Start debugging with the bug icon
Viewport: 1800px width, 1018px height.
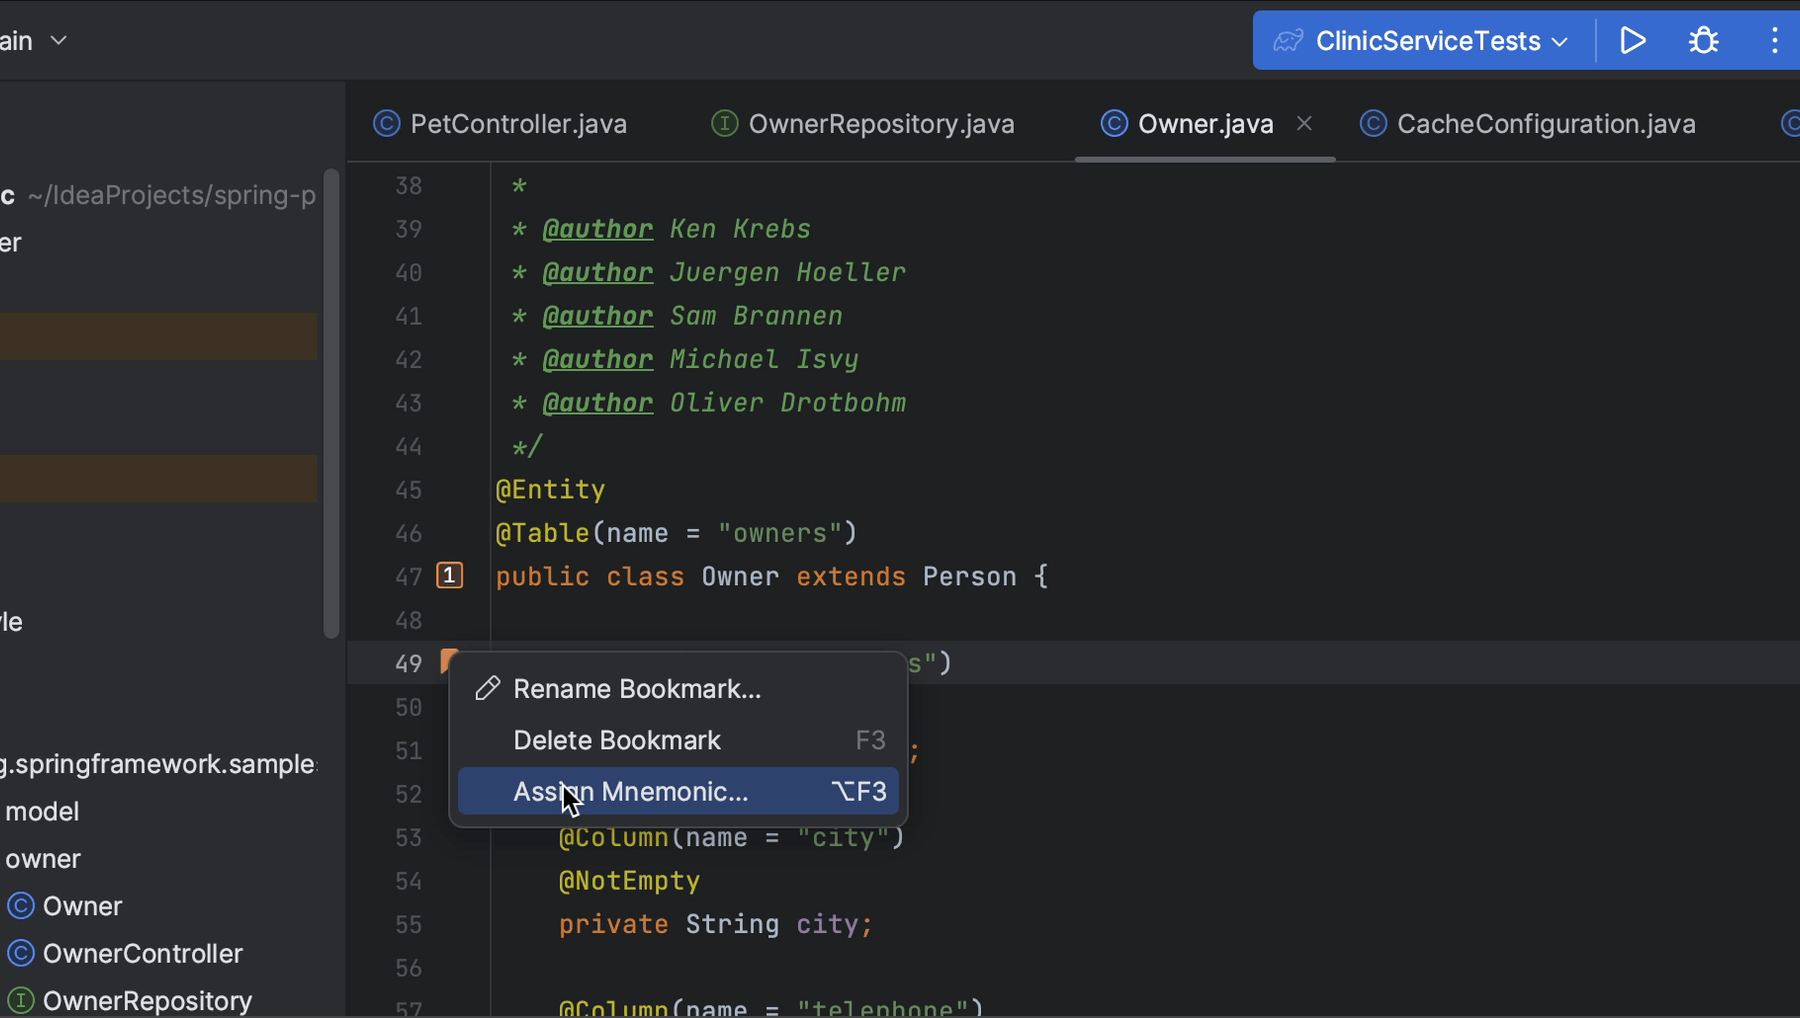1703,41
